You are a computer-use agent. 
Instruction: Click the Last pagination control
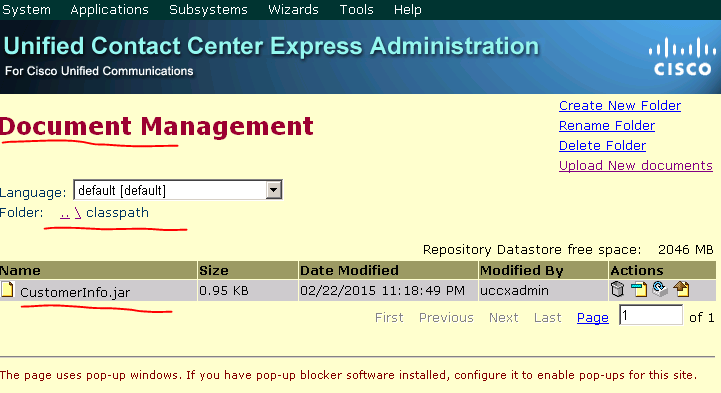point(548,318)
